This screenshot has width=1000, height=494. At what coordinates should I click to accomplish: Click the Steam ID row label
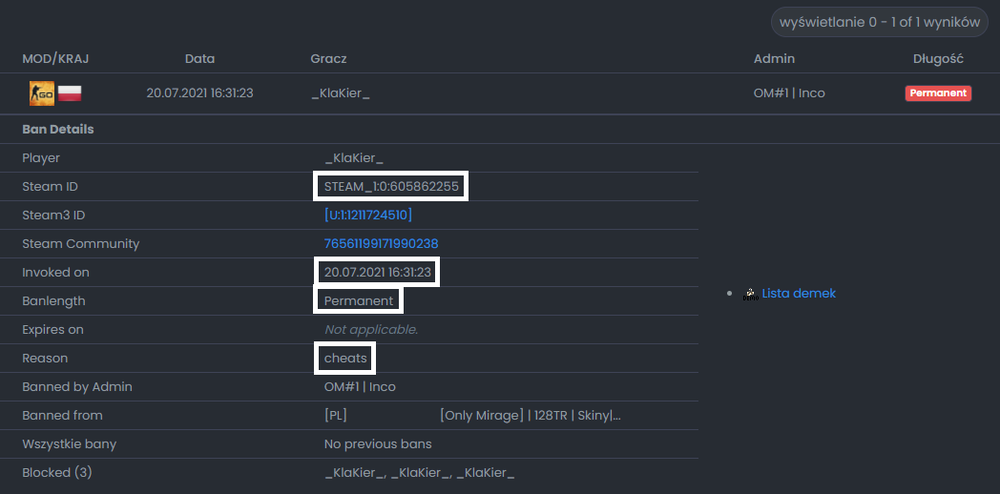tap(50, 186)
